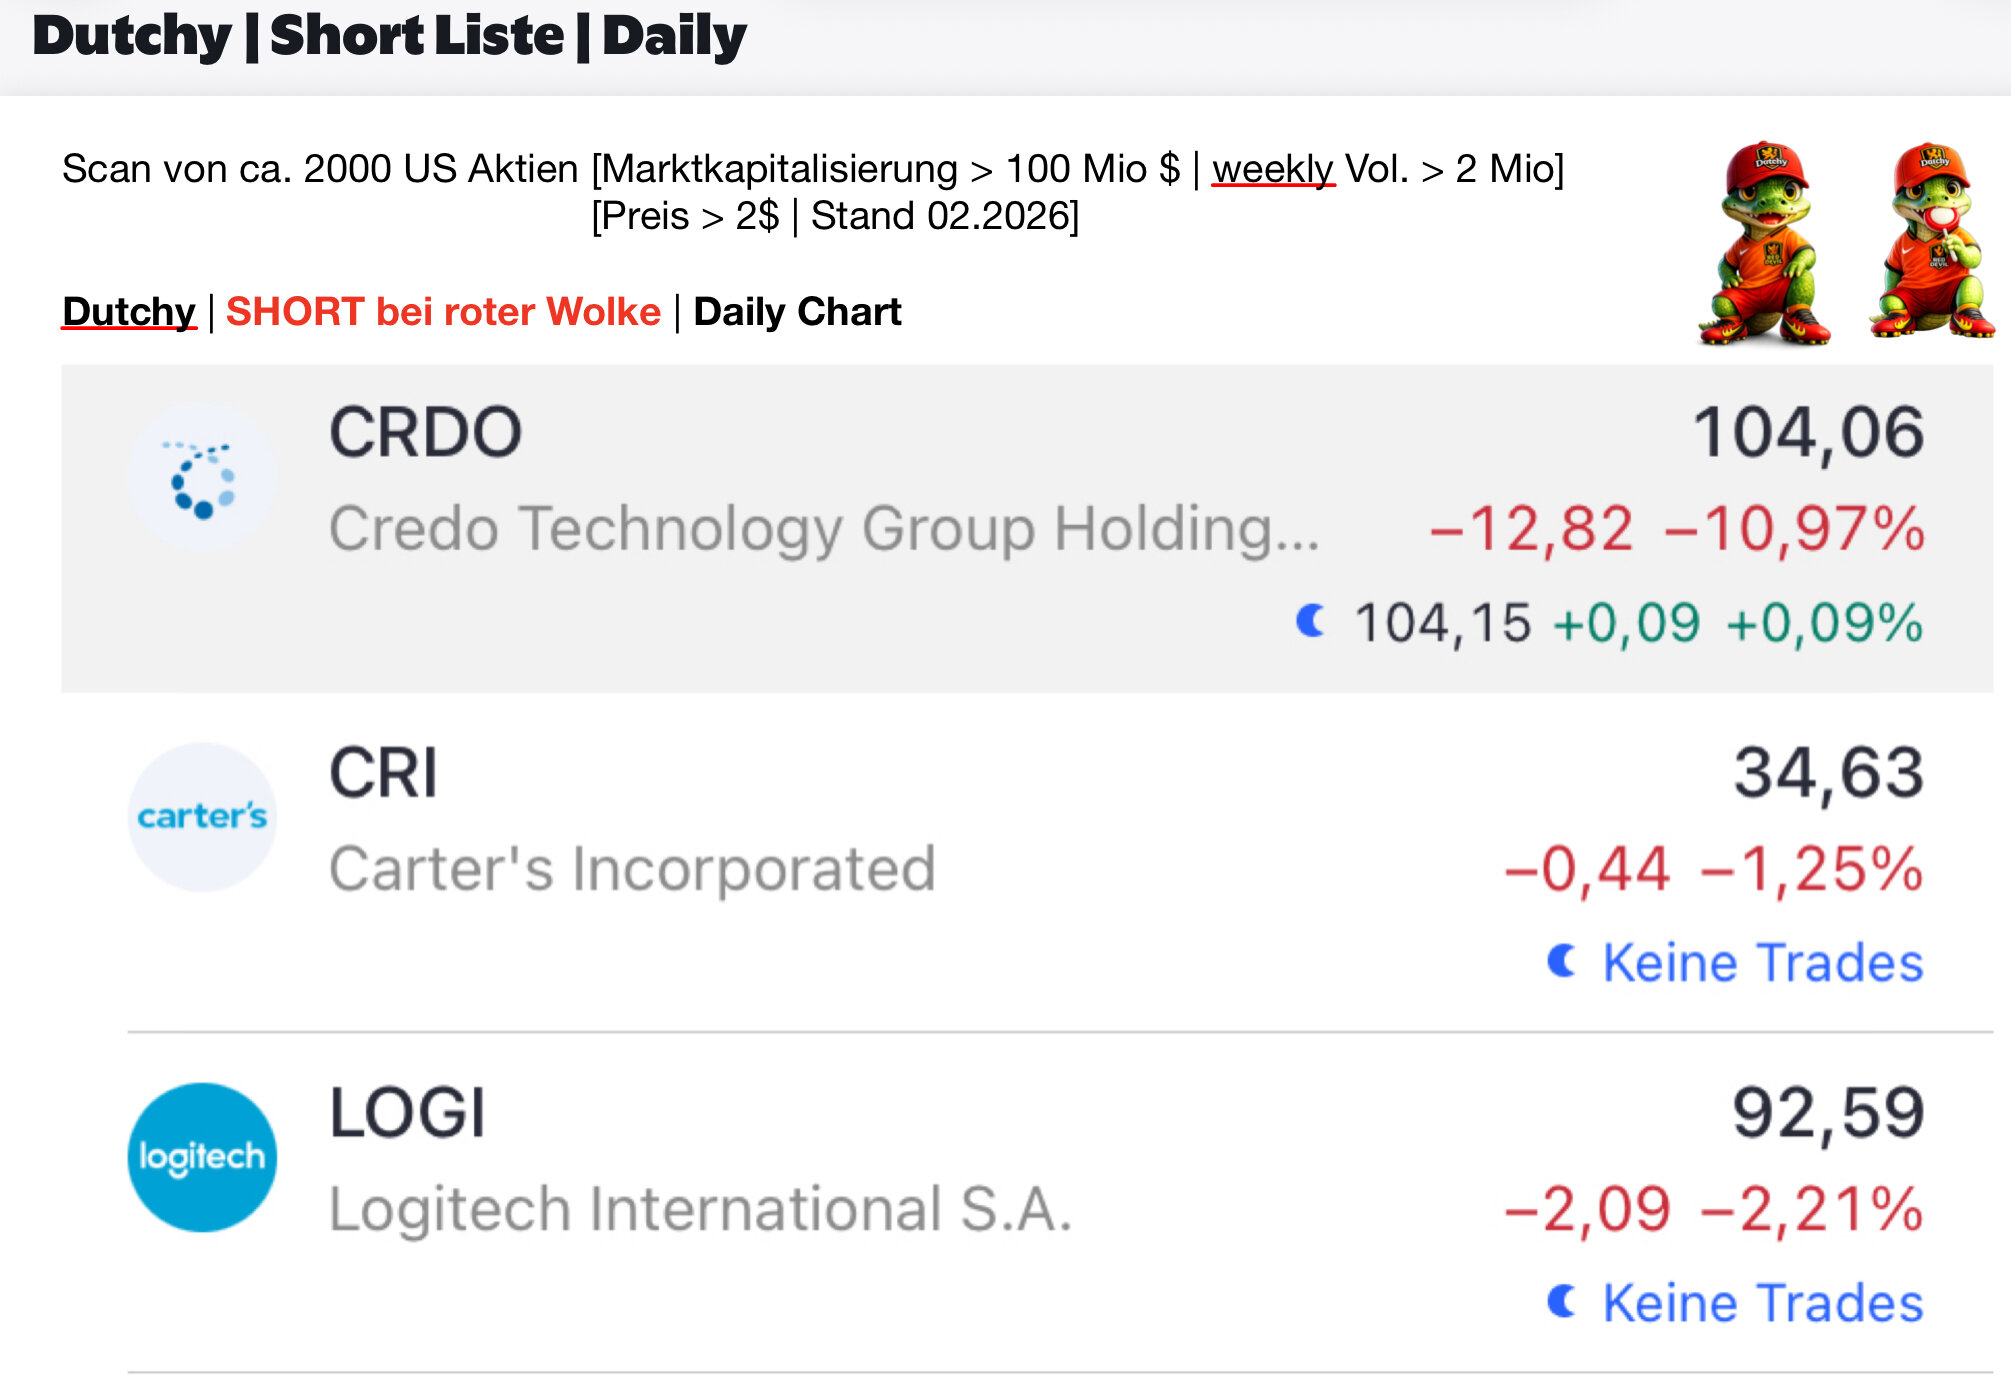
Task: Click the Credo Technology logo icon
Action: (202, 478)
